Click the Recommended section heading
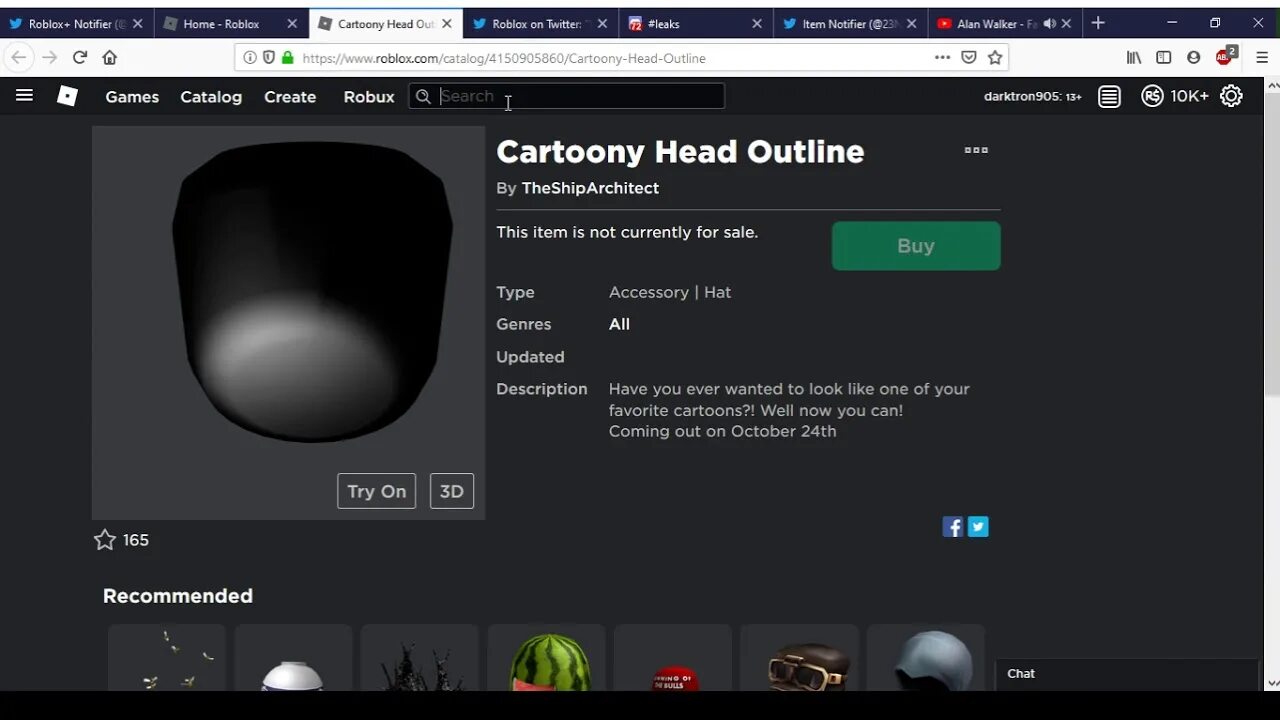The image size is (1280, 720). click(178, 596)
